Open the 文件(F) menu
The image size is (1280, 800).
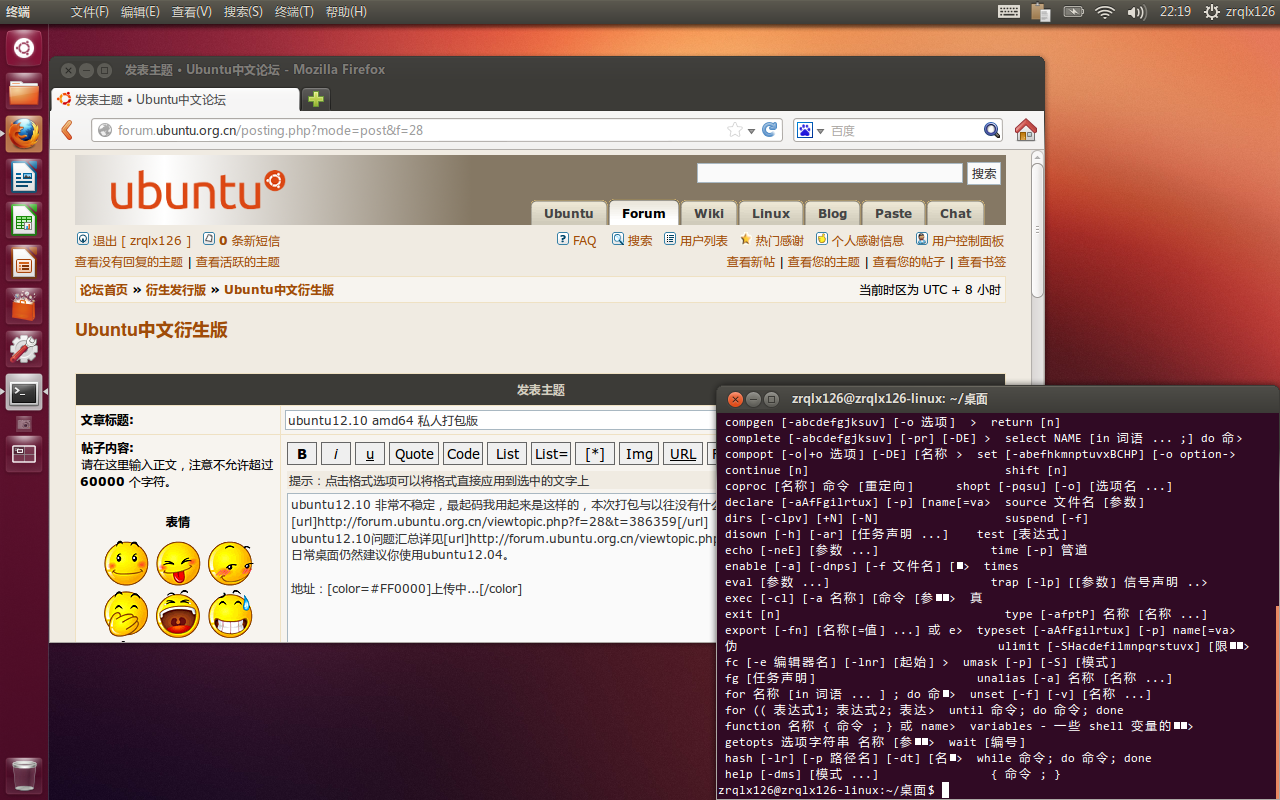click(91, 12)
